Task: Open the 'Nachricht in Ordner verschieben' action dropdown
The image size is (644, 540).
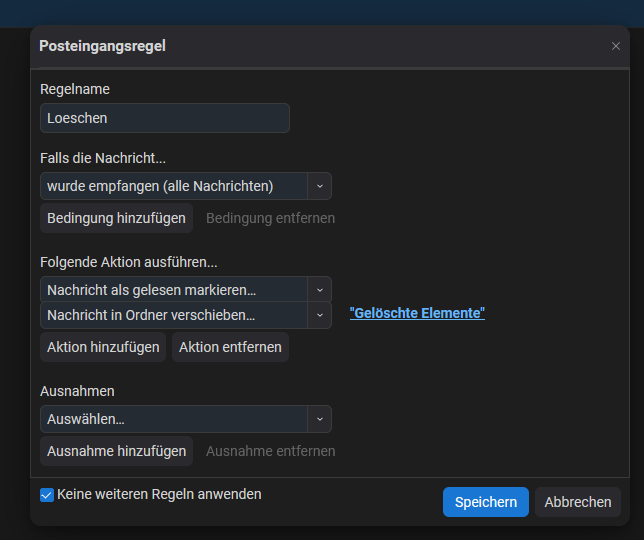Action: 186,315
